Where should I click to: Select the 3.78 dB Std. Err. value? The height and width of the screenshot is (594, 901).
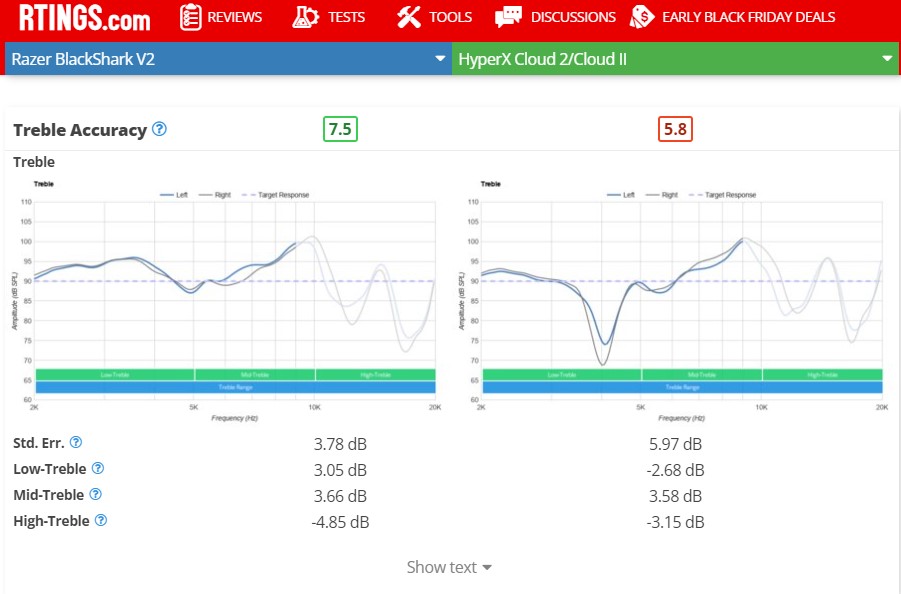[x=340, y=444]
